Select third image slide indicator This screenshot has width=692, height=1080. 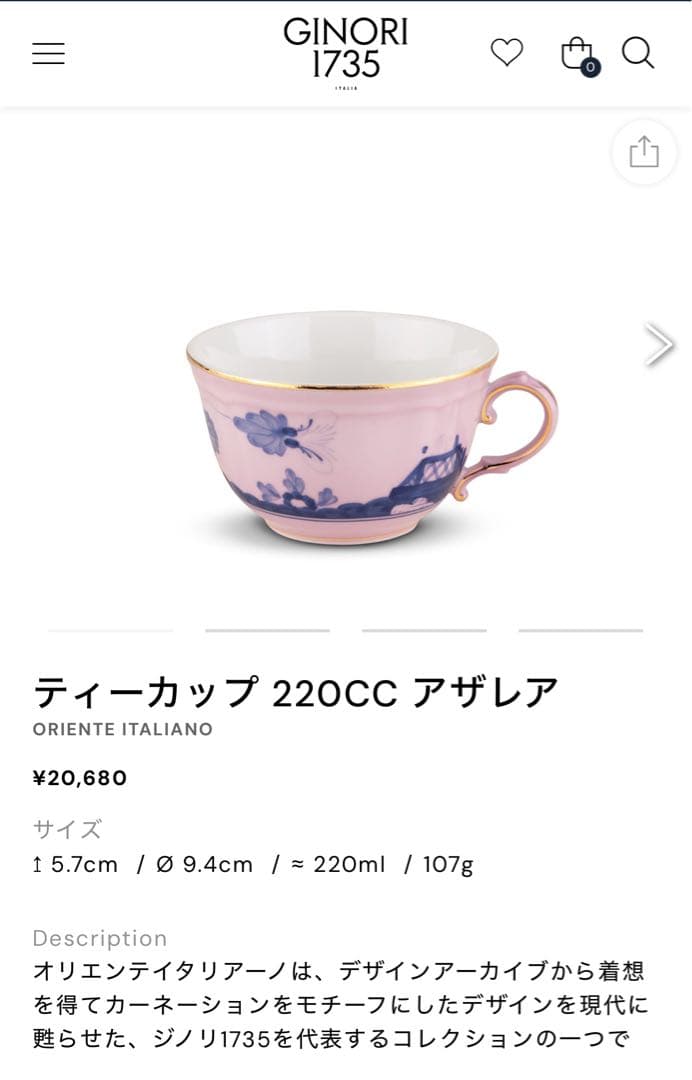pyautogui.click(x=424, y=630)
